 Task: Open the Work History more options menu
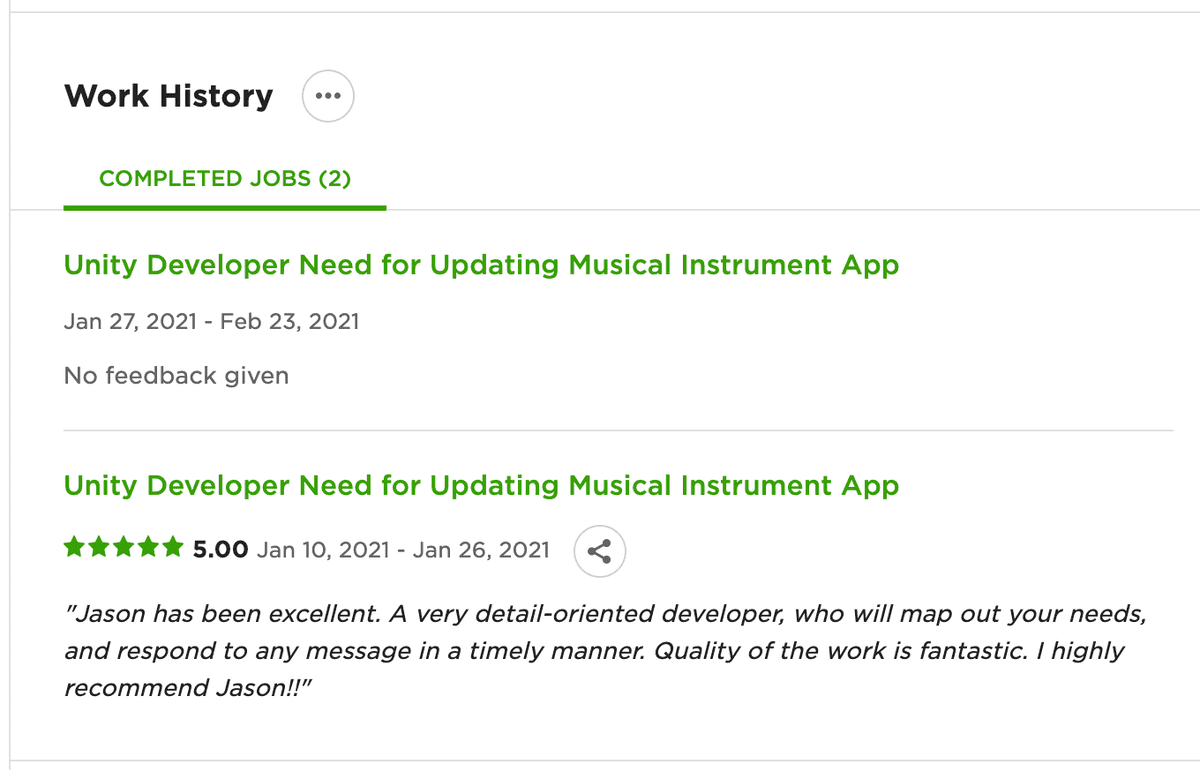tap(328, 97)
